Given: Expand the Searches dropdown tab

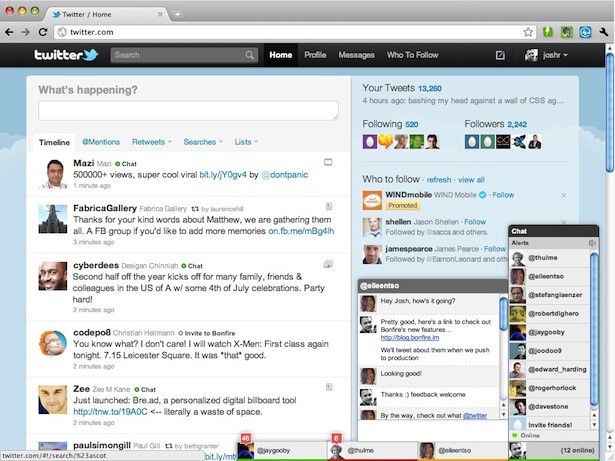Looking at the screenshot, I should (x=203, y=142).
